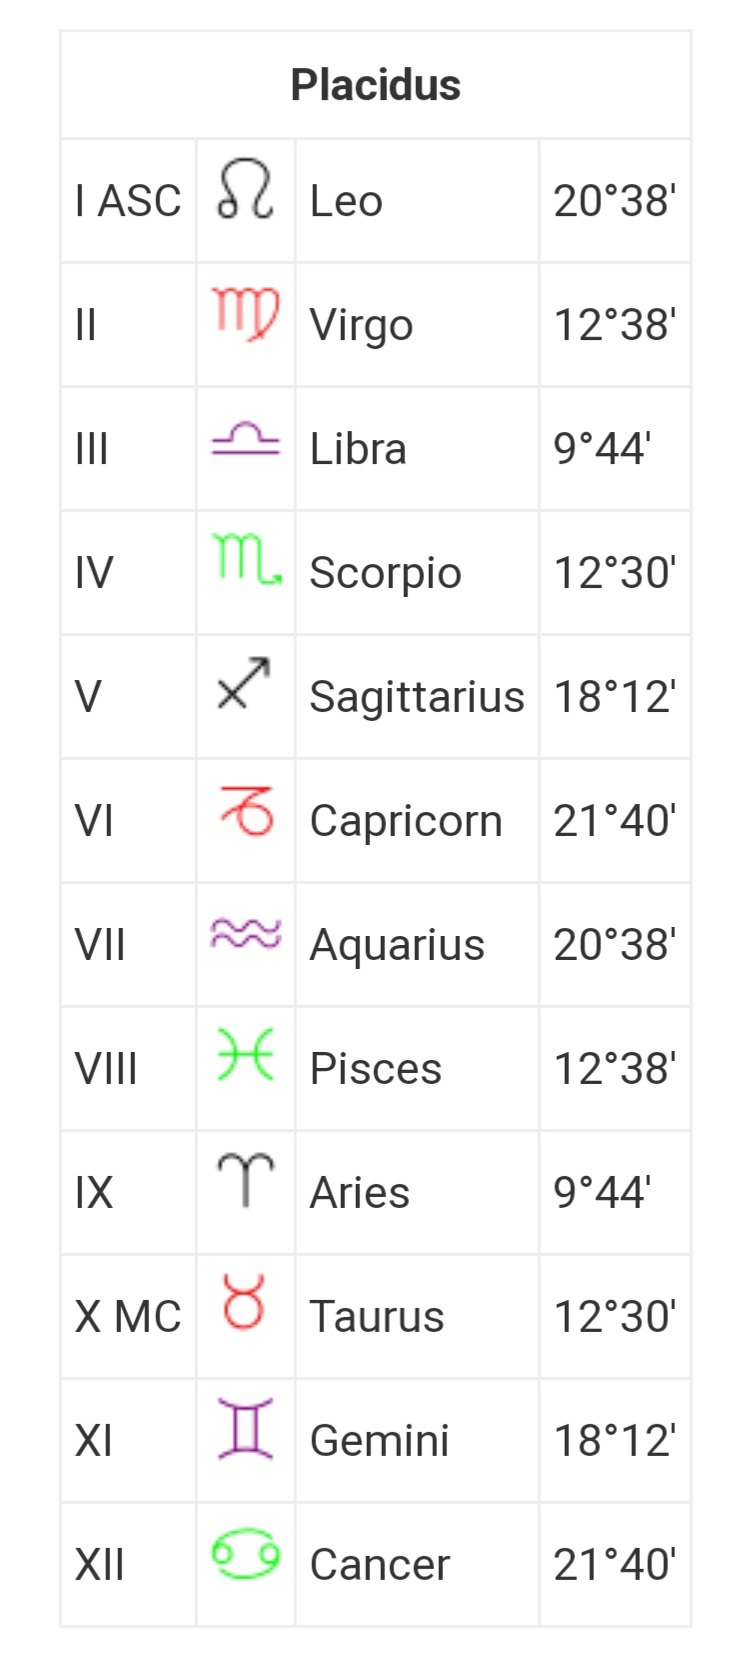746x1657 pixels.
Task: Click the Placidus table header
Action: (x=375, y=85)
